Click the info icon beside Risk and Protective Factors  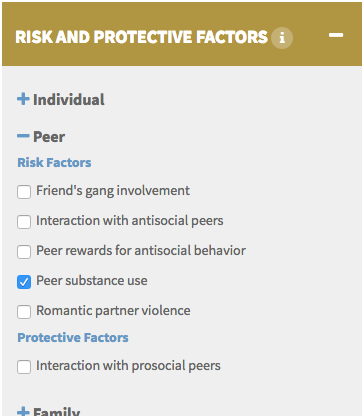tap(282, 37)
